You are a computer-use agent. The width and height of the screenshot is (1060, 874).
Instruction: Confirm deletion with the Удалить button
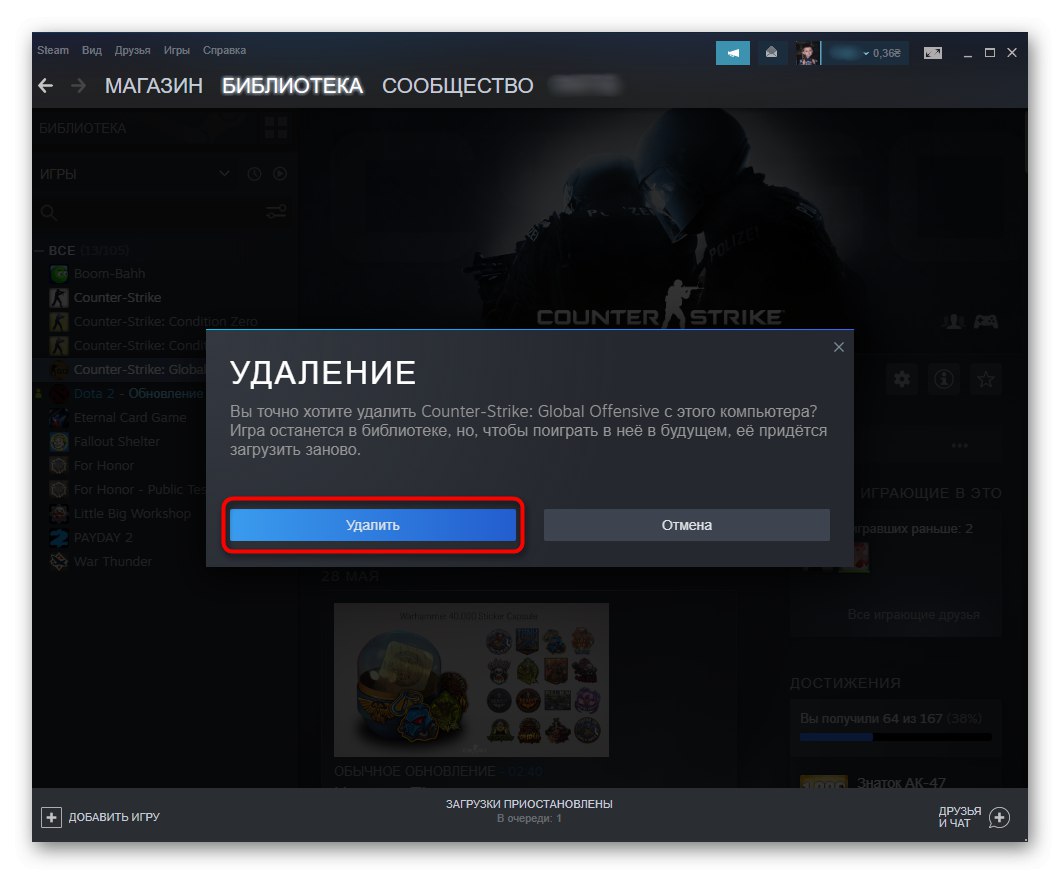tap(372, 525)
